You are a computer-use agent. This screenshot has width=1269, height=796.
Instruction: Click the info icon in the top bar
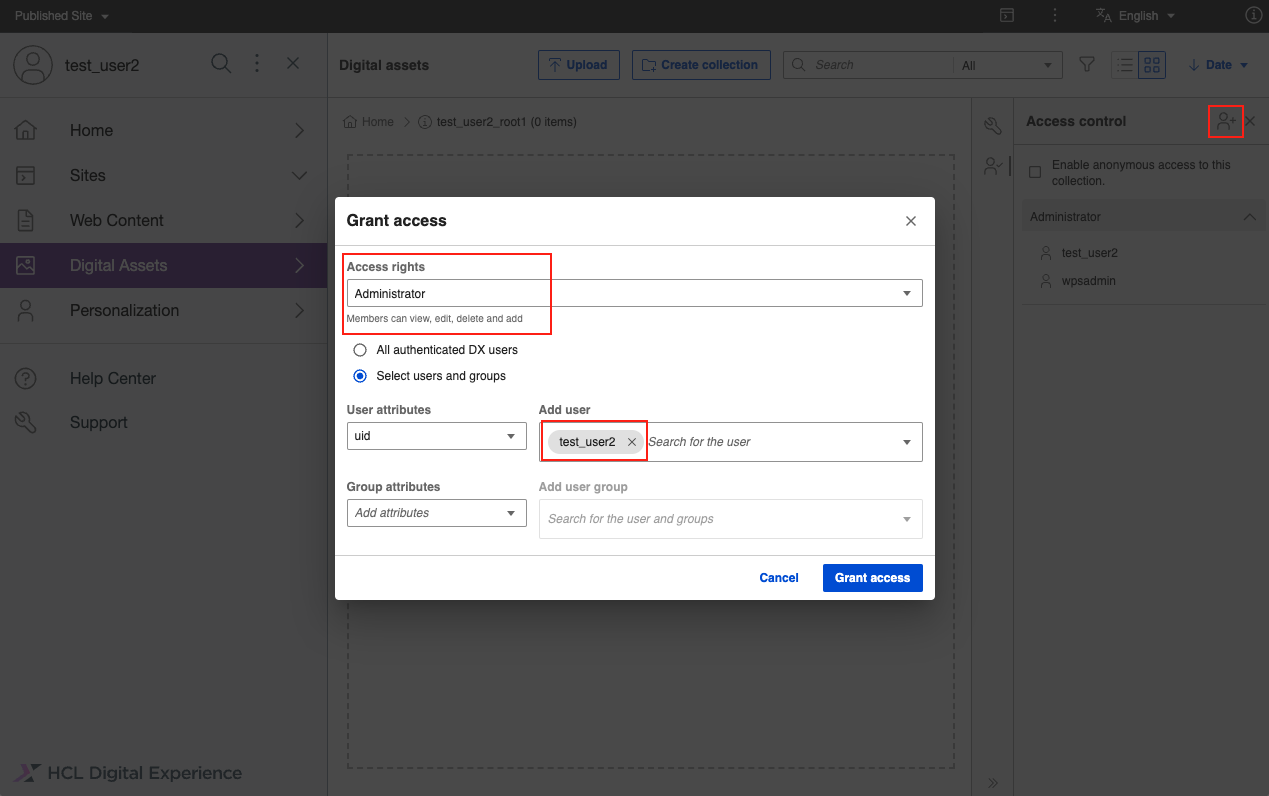(1253, 15)
